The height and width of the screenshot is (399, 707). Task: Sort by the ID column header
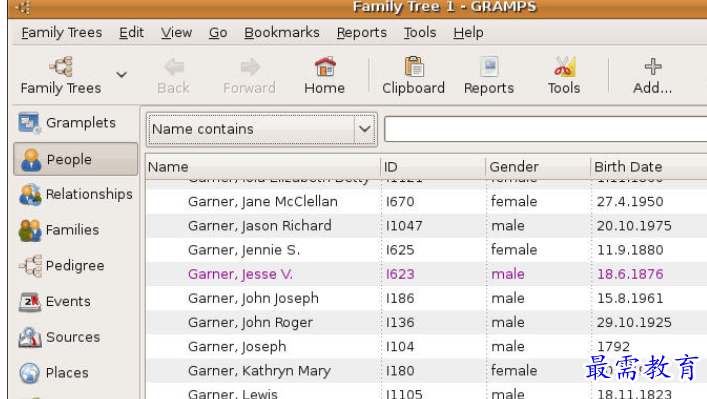(433, 167)
